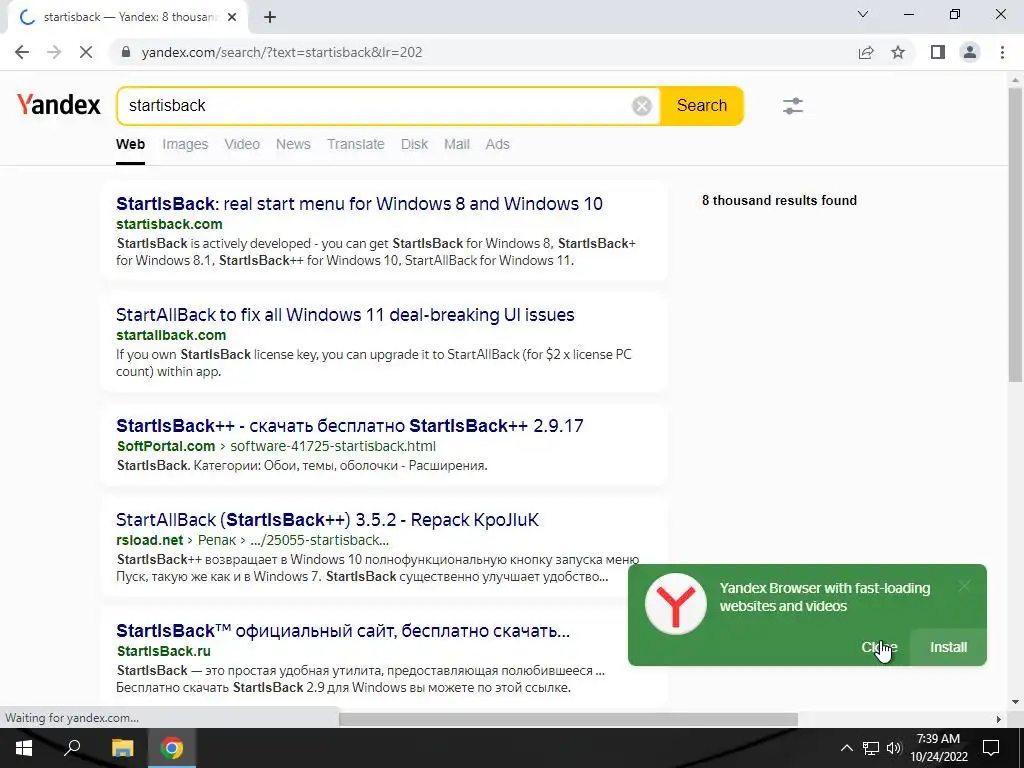Screen dimensions: 1024x768
Task: Open Chrome three-dot menu
Action: [x=1002, y=52]
